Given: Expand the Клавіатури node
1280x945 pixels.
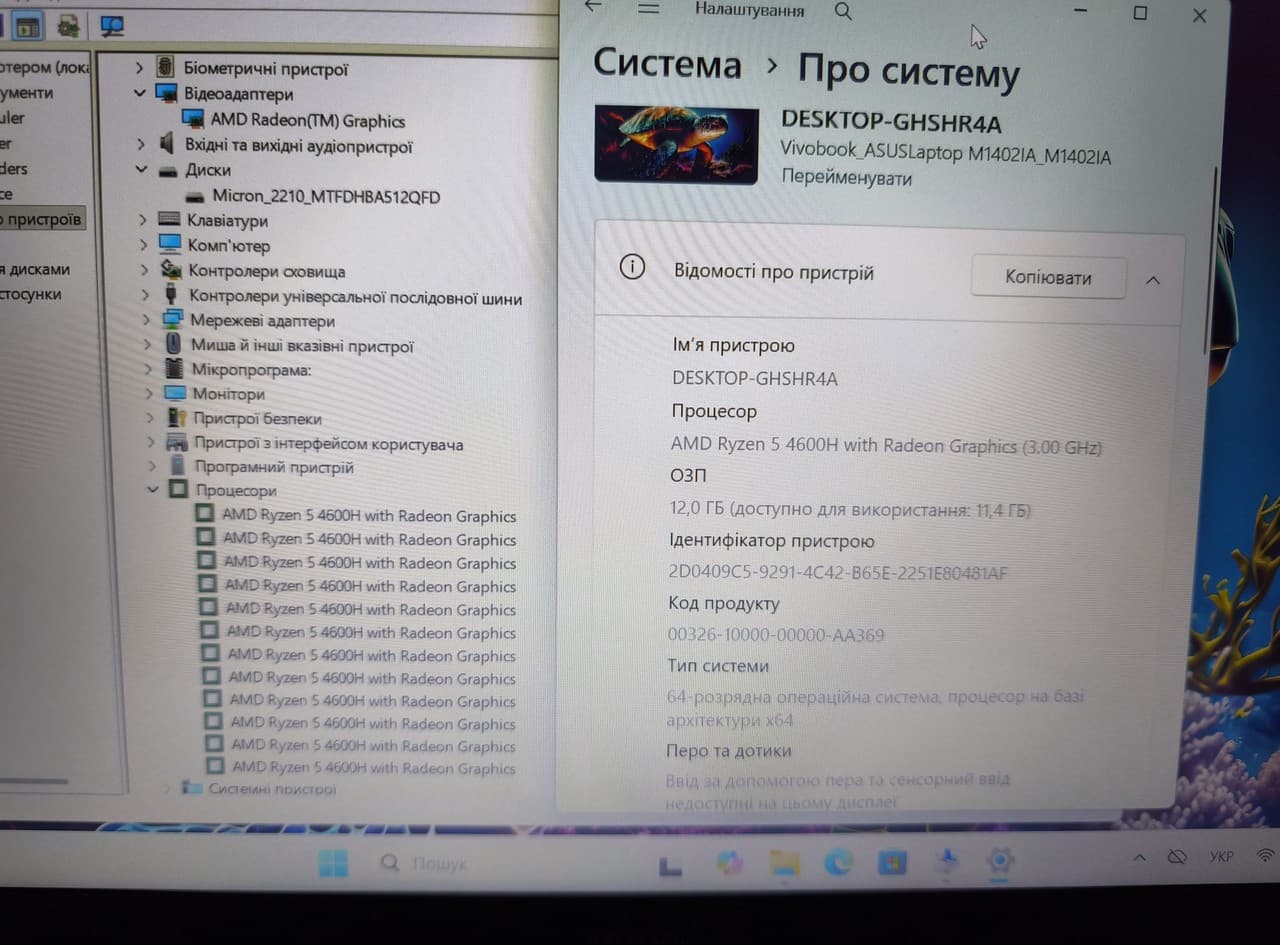Looking at the screenshot, I should [142, 220].
